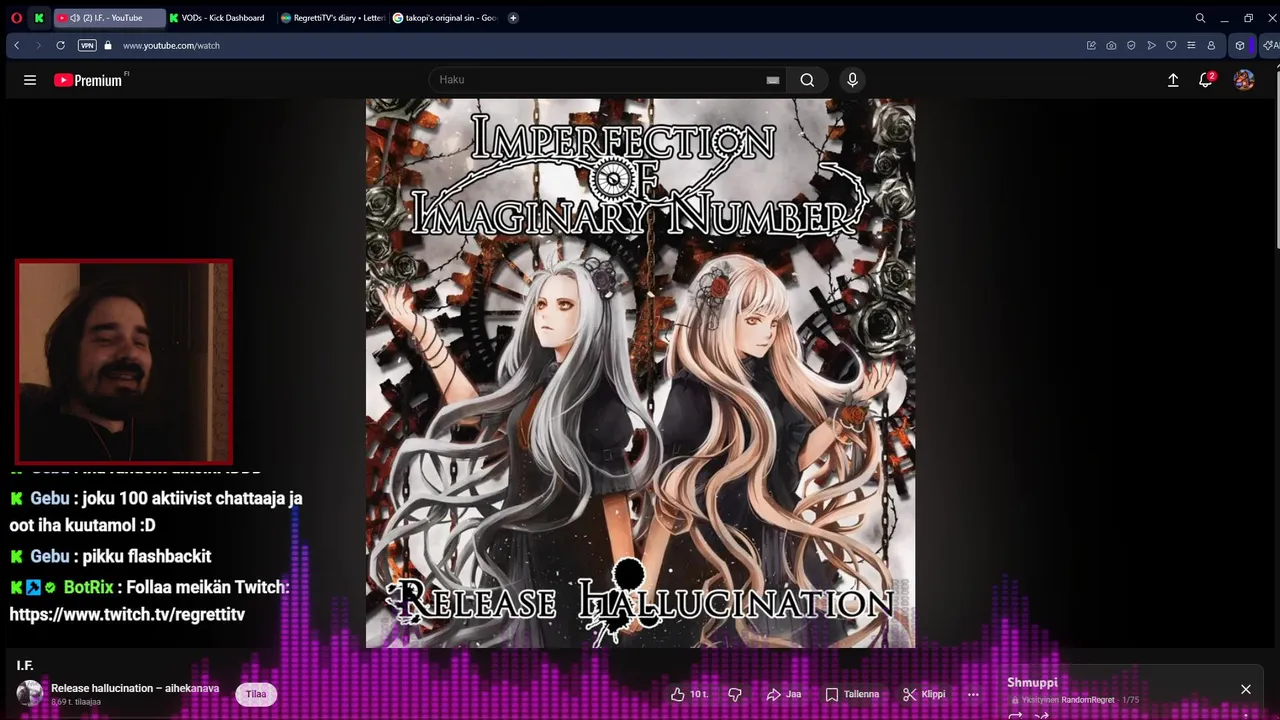Mute audio icon on YouTube tab
1280x720 pixels.
coord(75,18)
